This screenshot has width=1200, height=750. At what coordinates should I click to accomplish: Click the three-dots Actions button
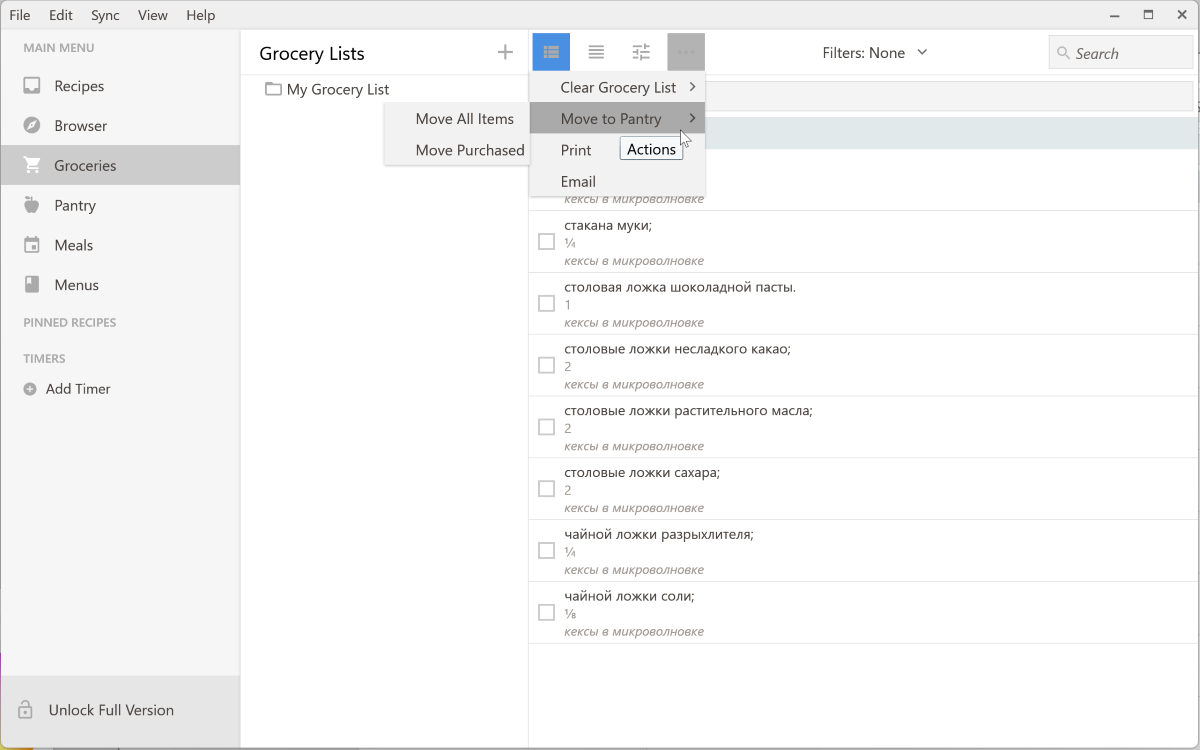(x=686, y=53)
